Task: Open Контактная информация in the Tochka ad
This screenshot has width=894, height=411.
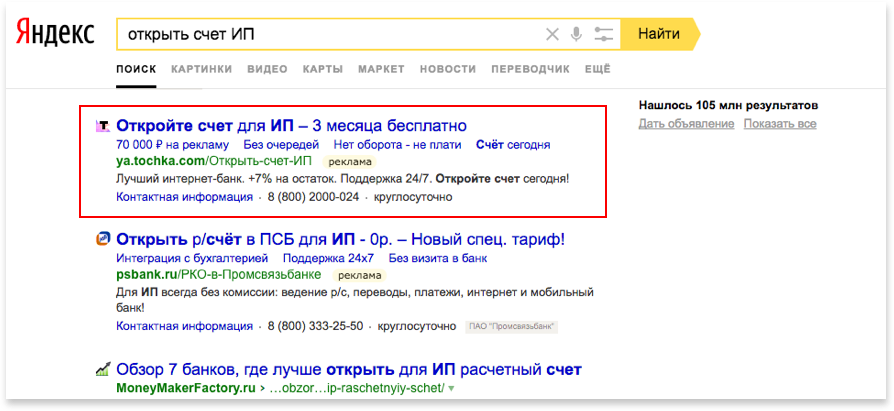Action: (x=184, y=197)
